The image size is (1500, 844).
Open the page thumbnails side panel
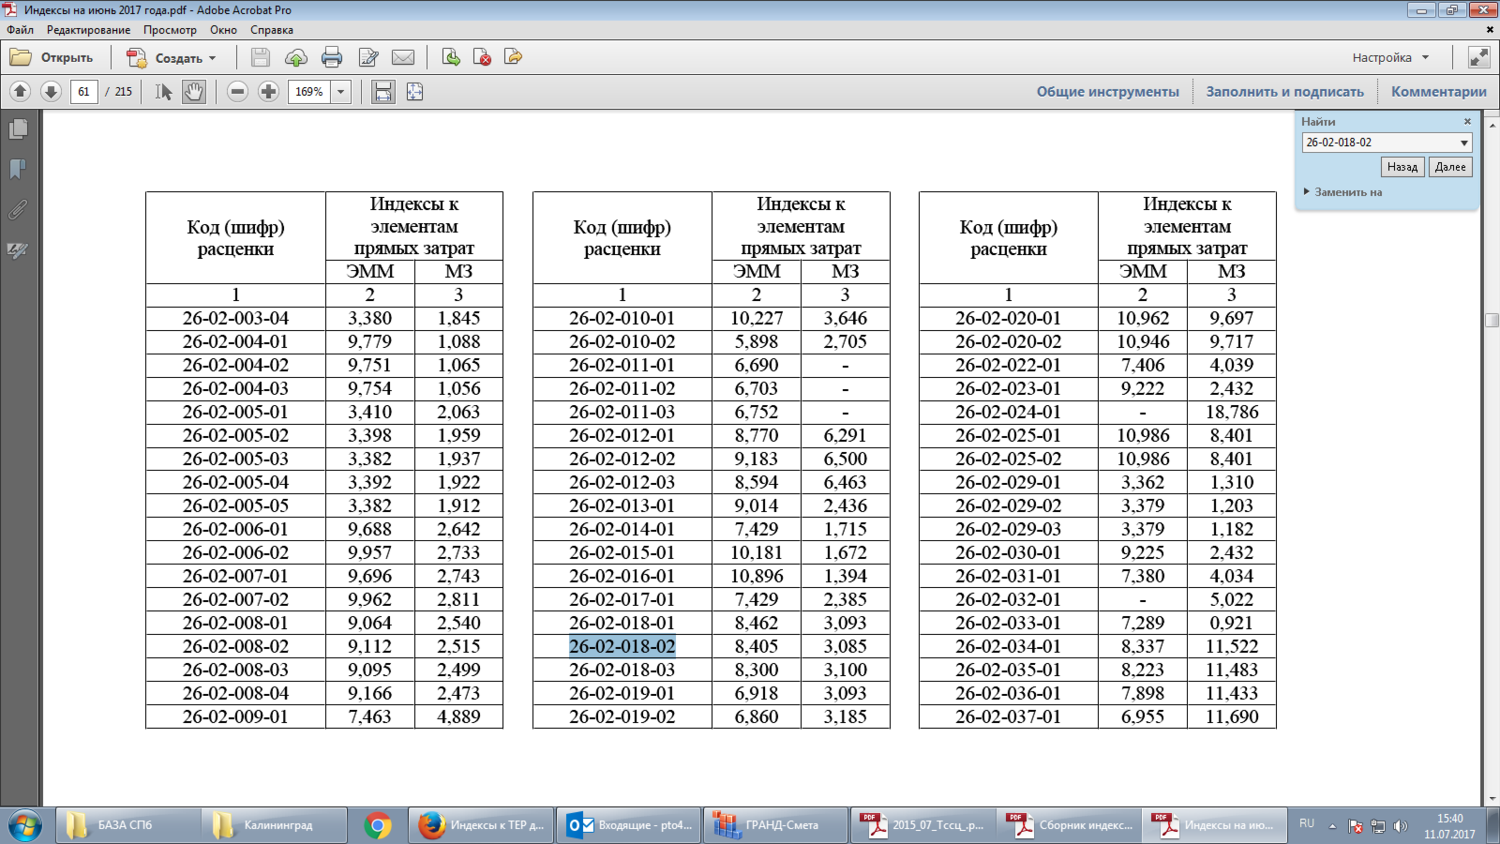coord(18,129)
